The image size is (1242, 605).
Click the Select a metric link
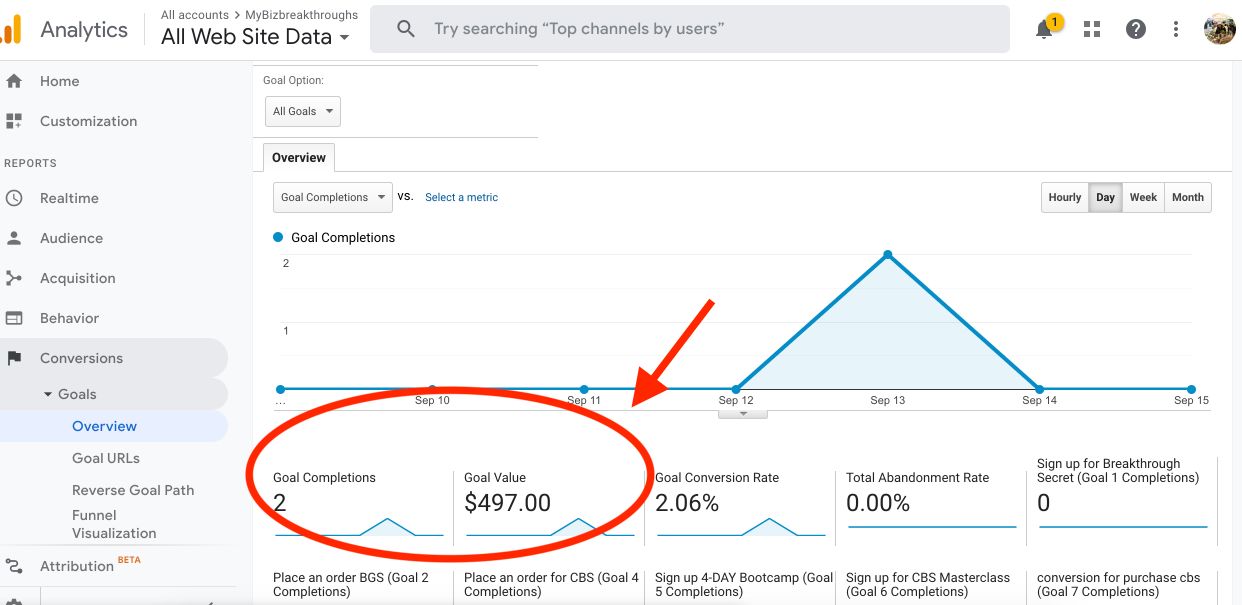coord(461,197)
